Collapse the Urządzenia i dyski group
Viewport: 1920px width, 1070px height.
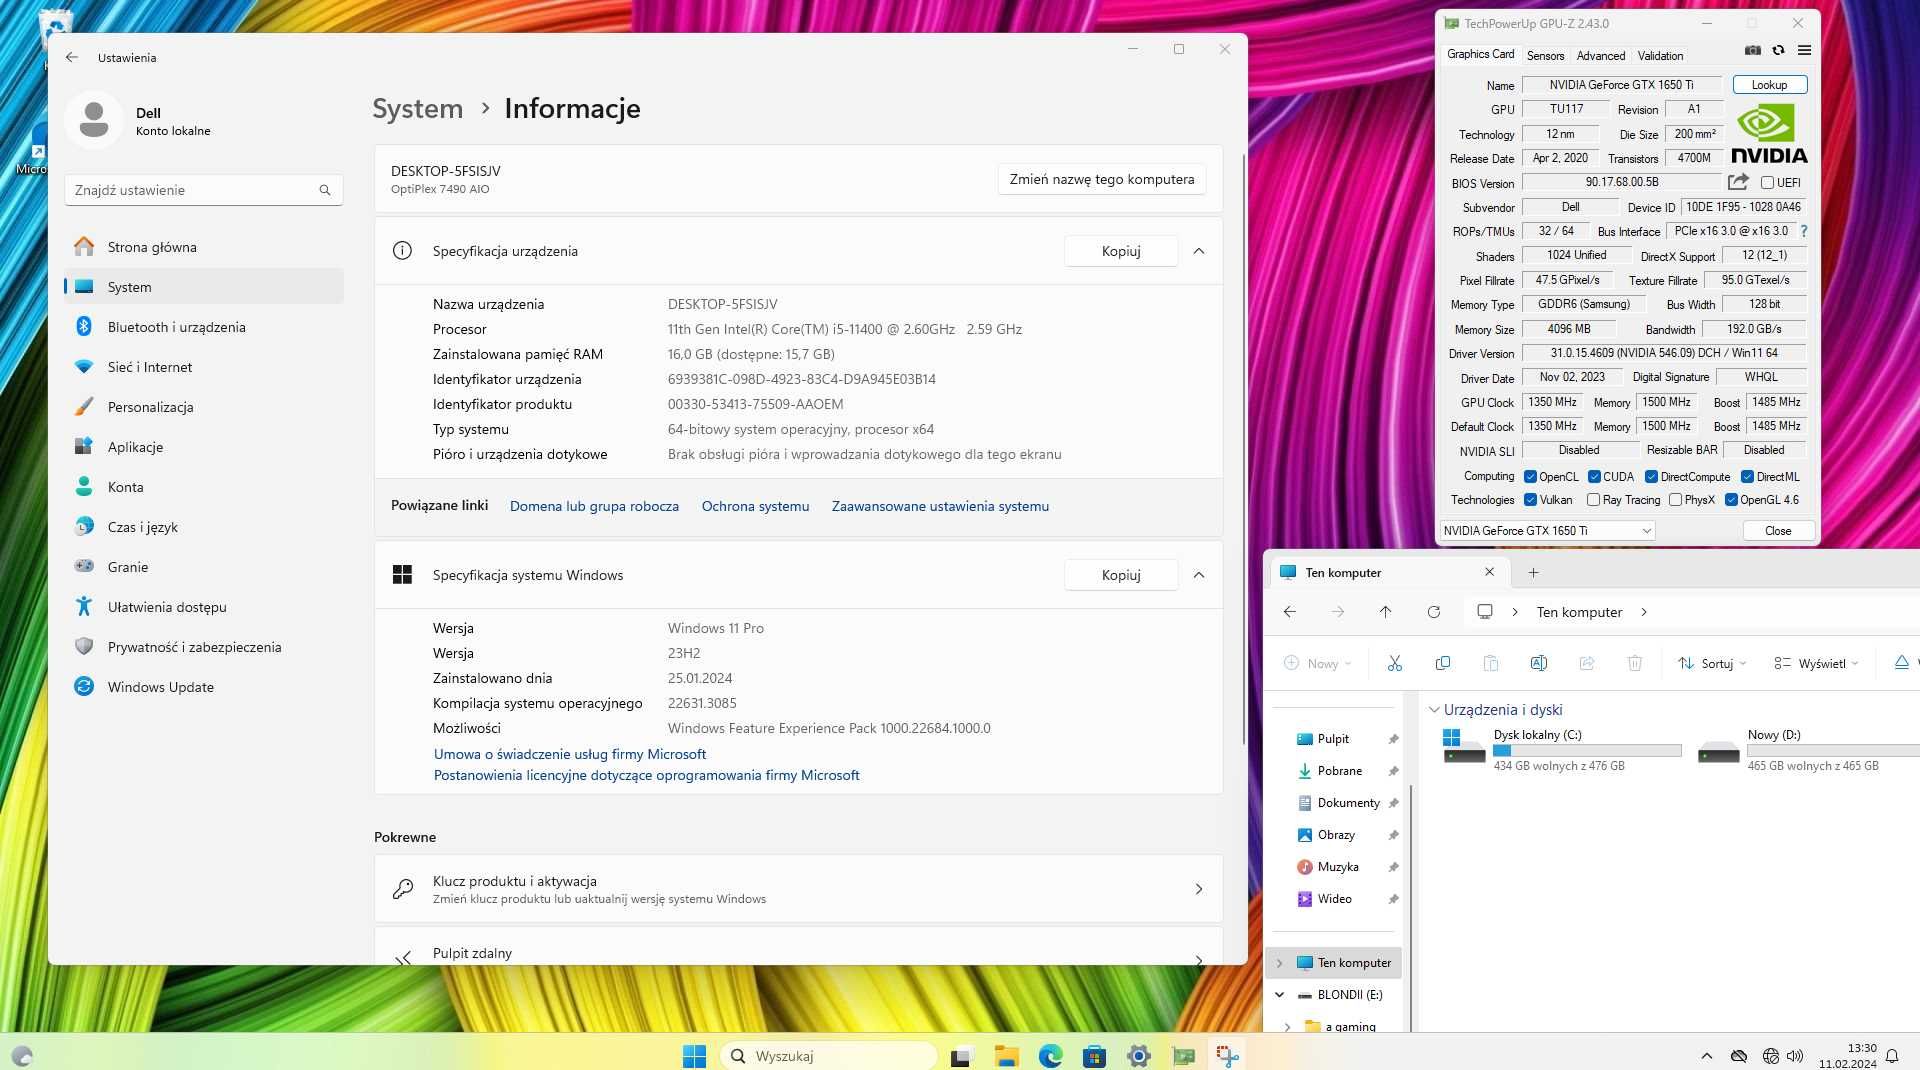pyautogui.click(x=1434, y=710)
